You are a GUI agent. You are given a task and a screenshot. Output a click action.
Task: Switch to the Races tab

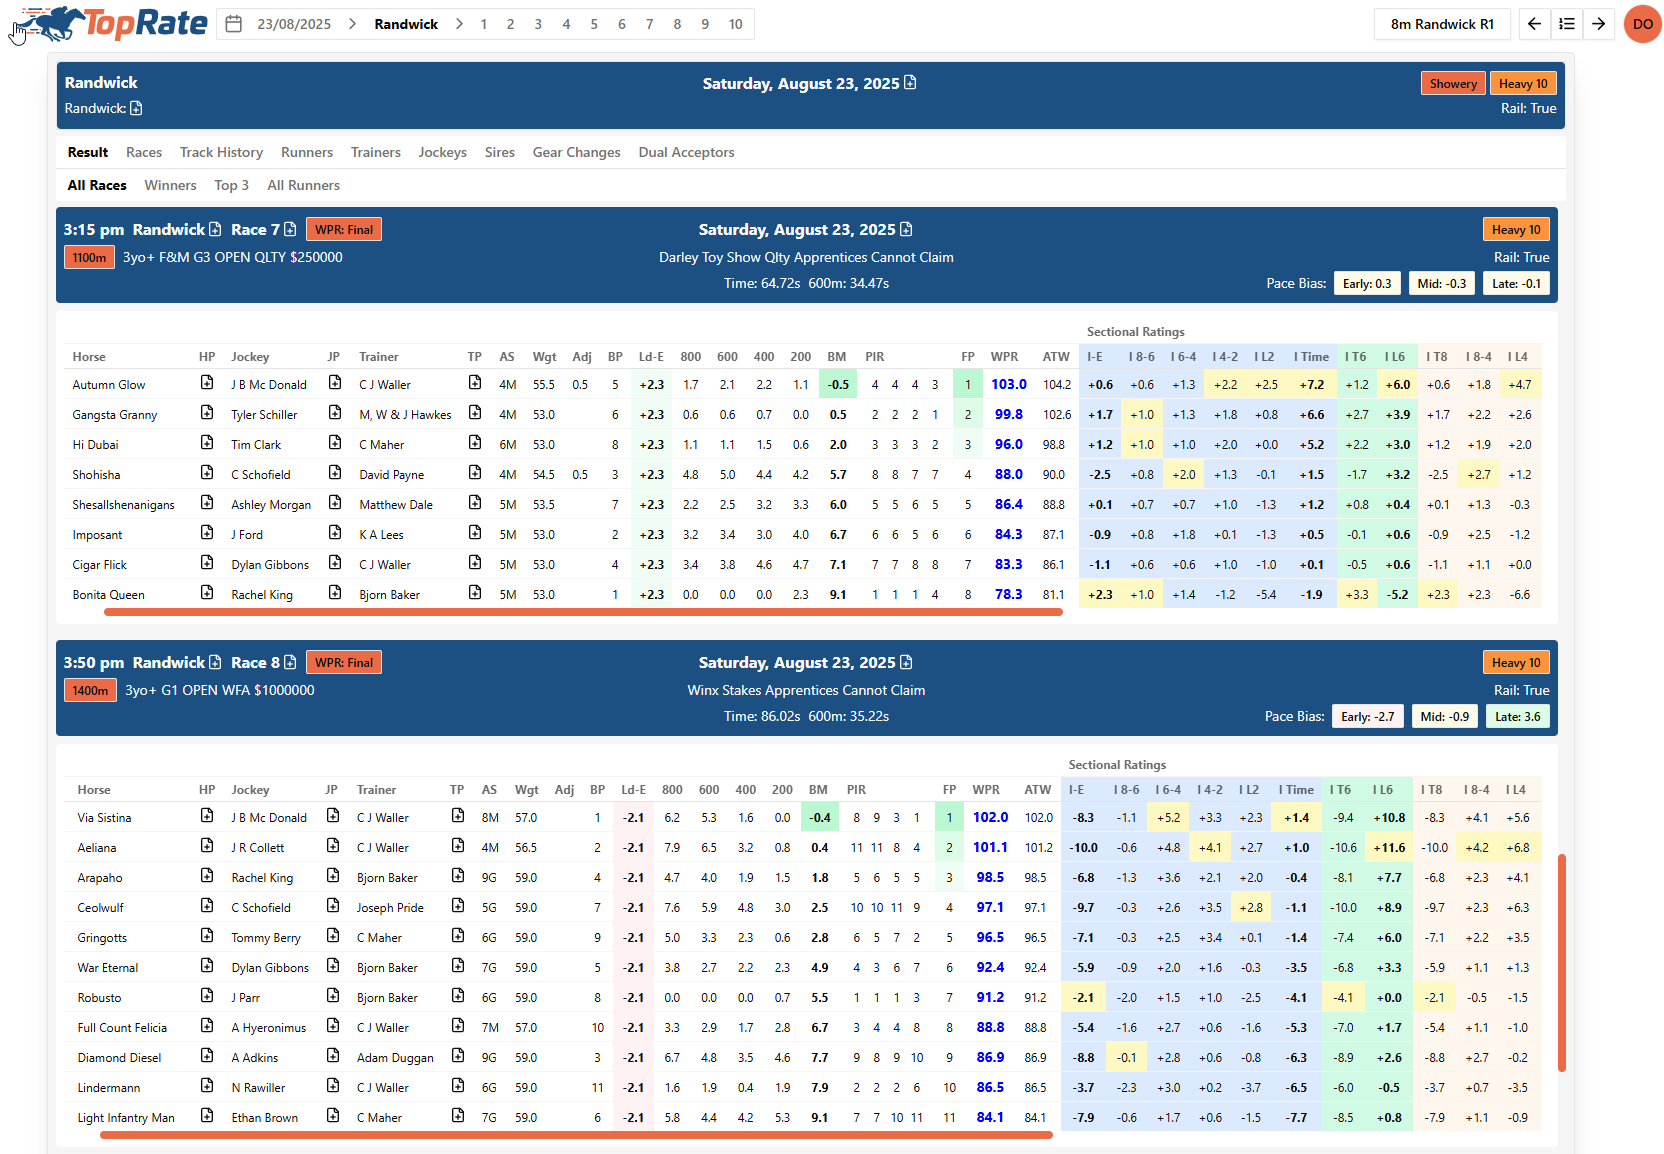tap(144, 152)
